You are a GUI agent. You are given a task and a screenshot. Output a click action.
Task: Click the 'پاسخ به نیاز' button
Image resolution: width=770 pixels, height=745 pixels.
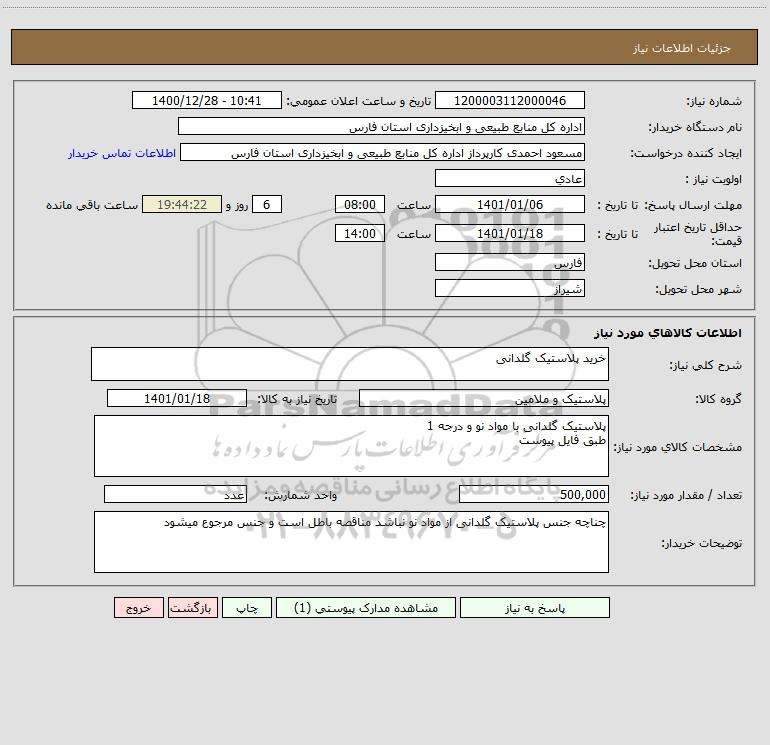[535, 608]
